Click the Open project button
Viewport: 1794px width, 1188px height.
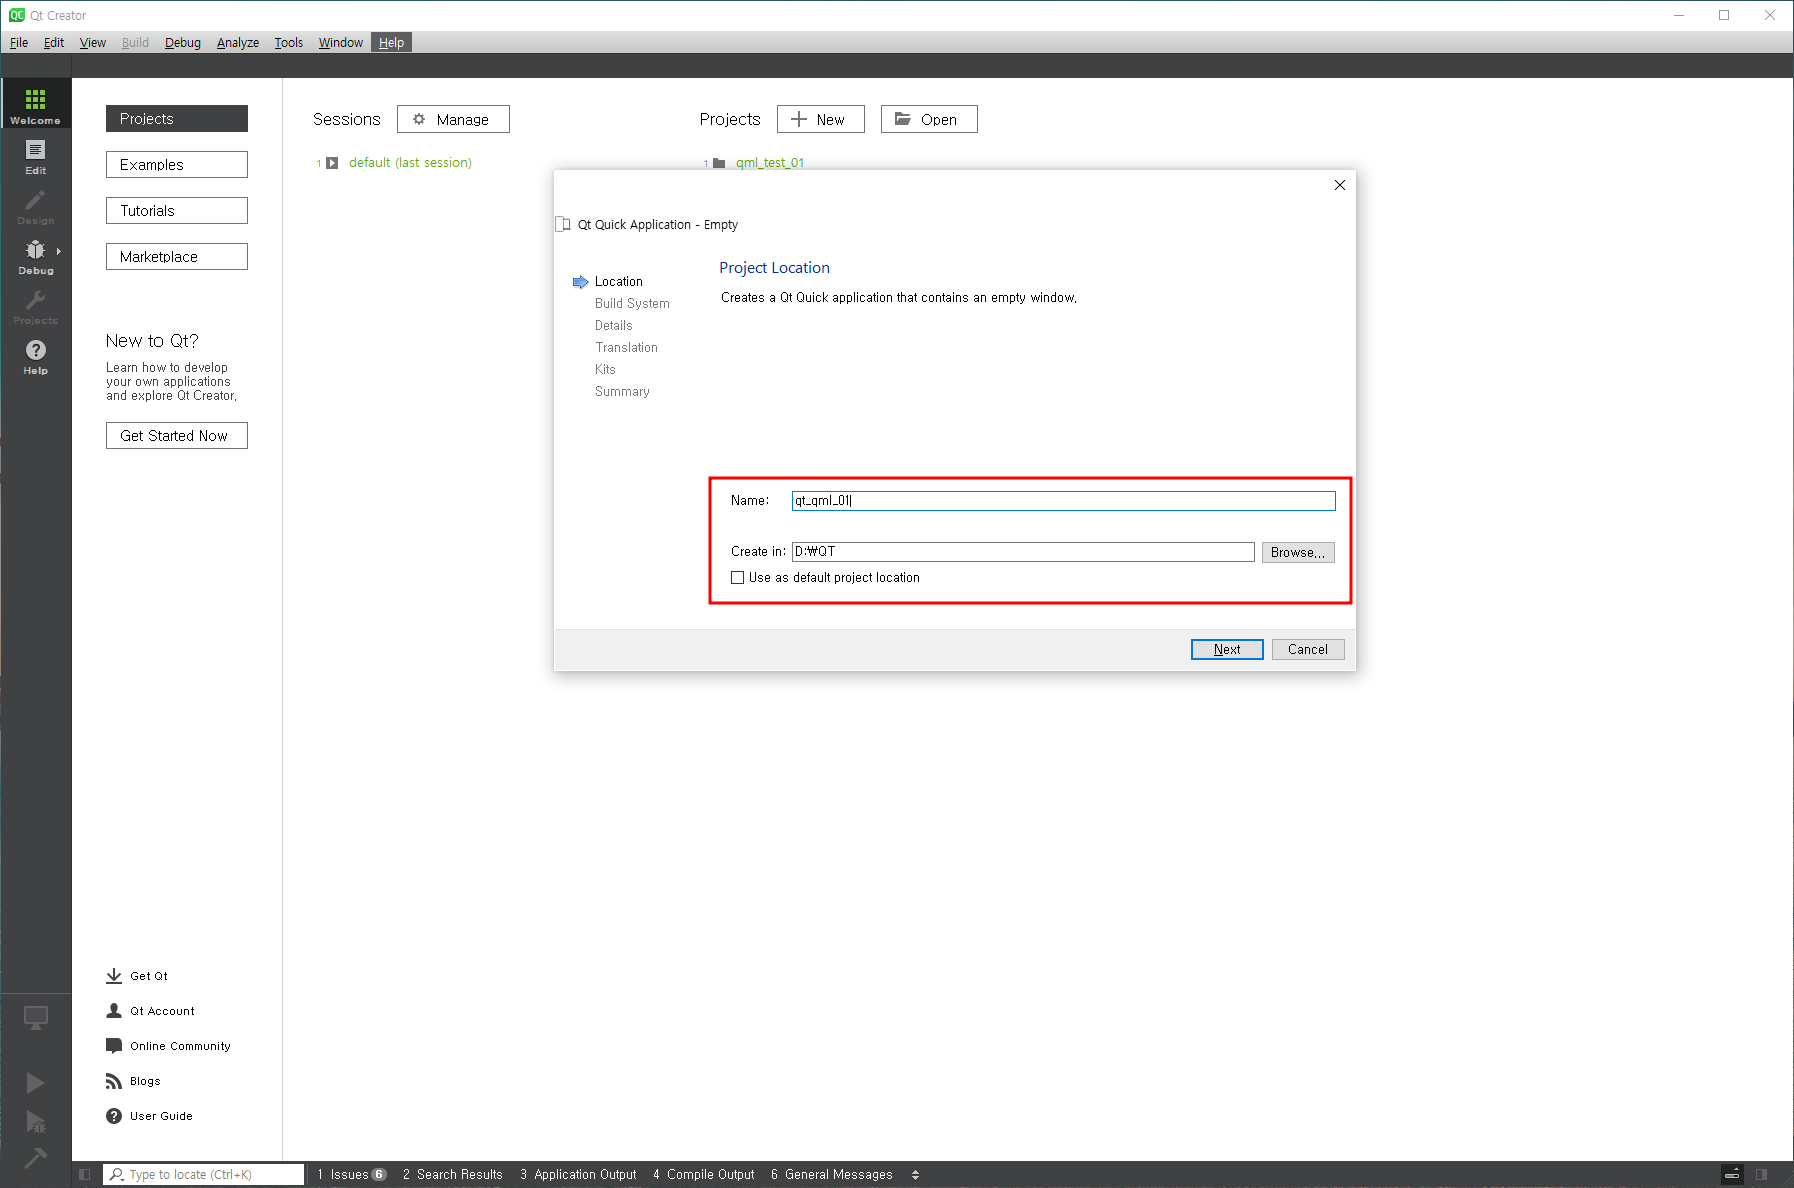click(929, 119)
